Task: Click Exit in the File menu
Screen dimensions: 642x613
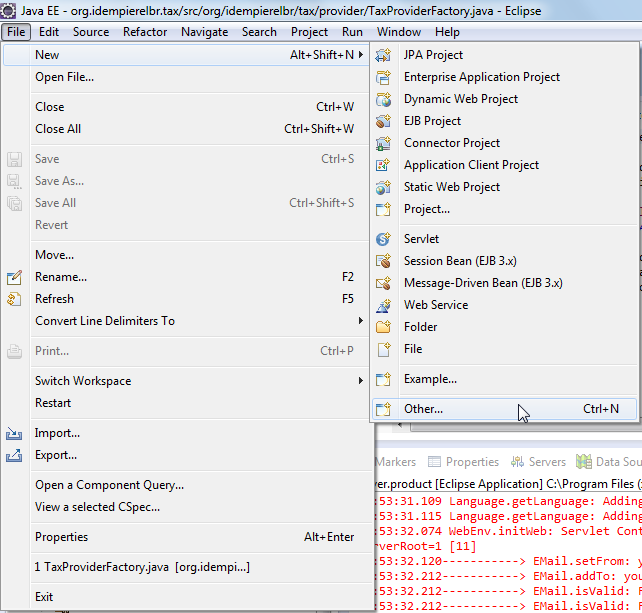Action: click(x=44, y=597)
